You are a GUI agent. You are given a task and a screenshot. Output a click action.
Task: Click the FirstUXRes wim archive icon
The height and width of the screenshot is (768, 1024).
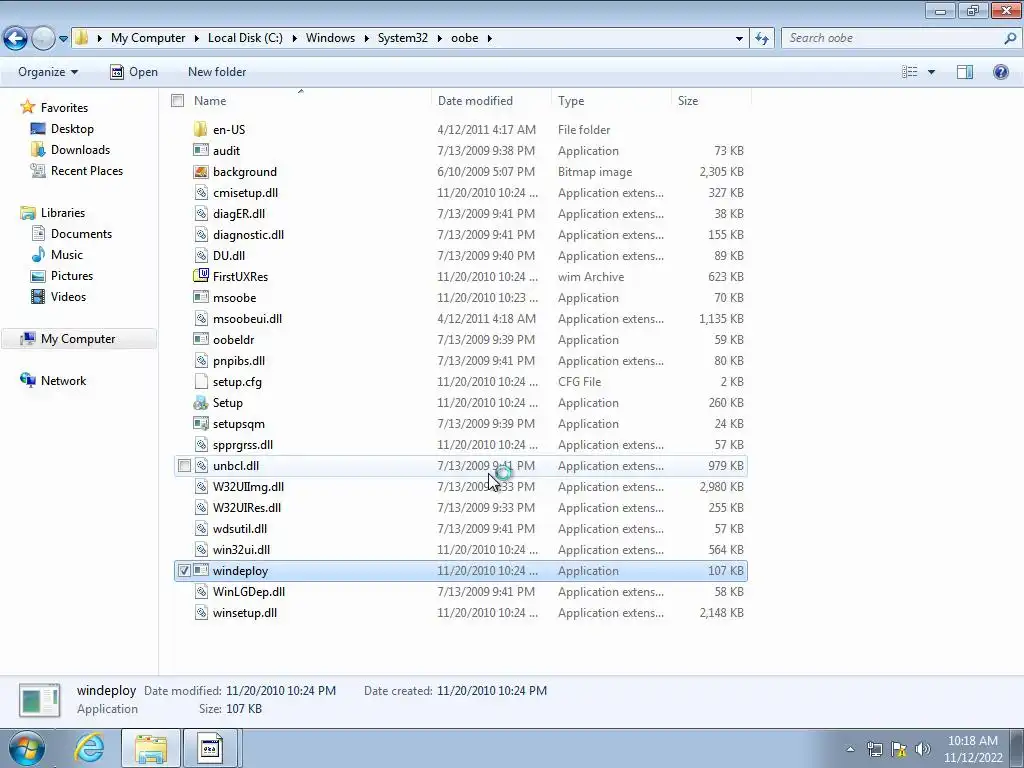coord(200,276)
